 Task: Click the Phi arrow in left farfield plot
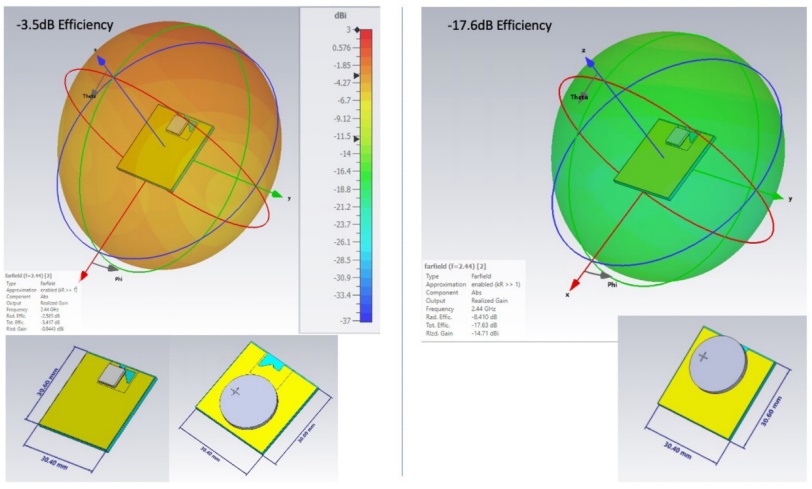(x=113, y=268)
